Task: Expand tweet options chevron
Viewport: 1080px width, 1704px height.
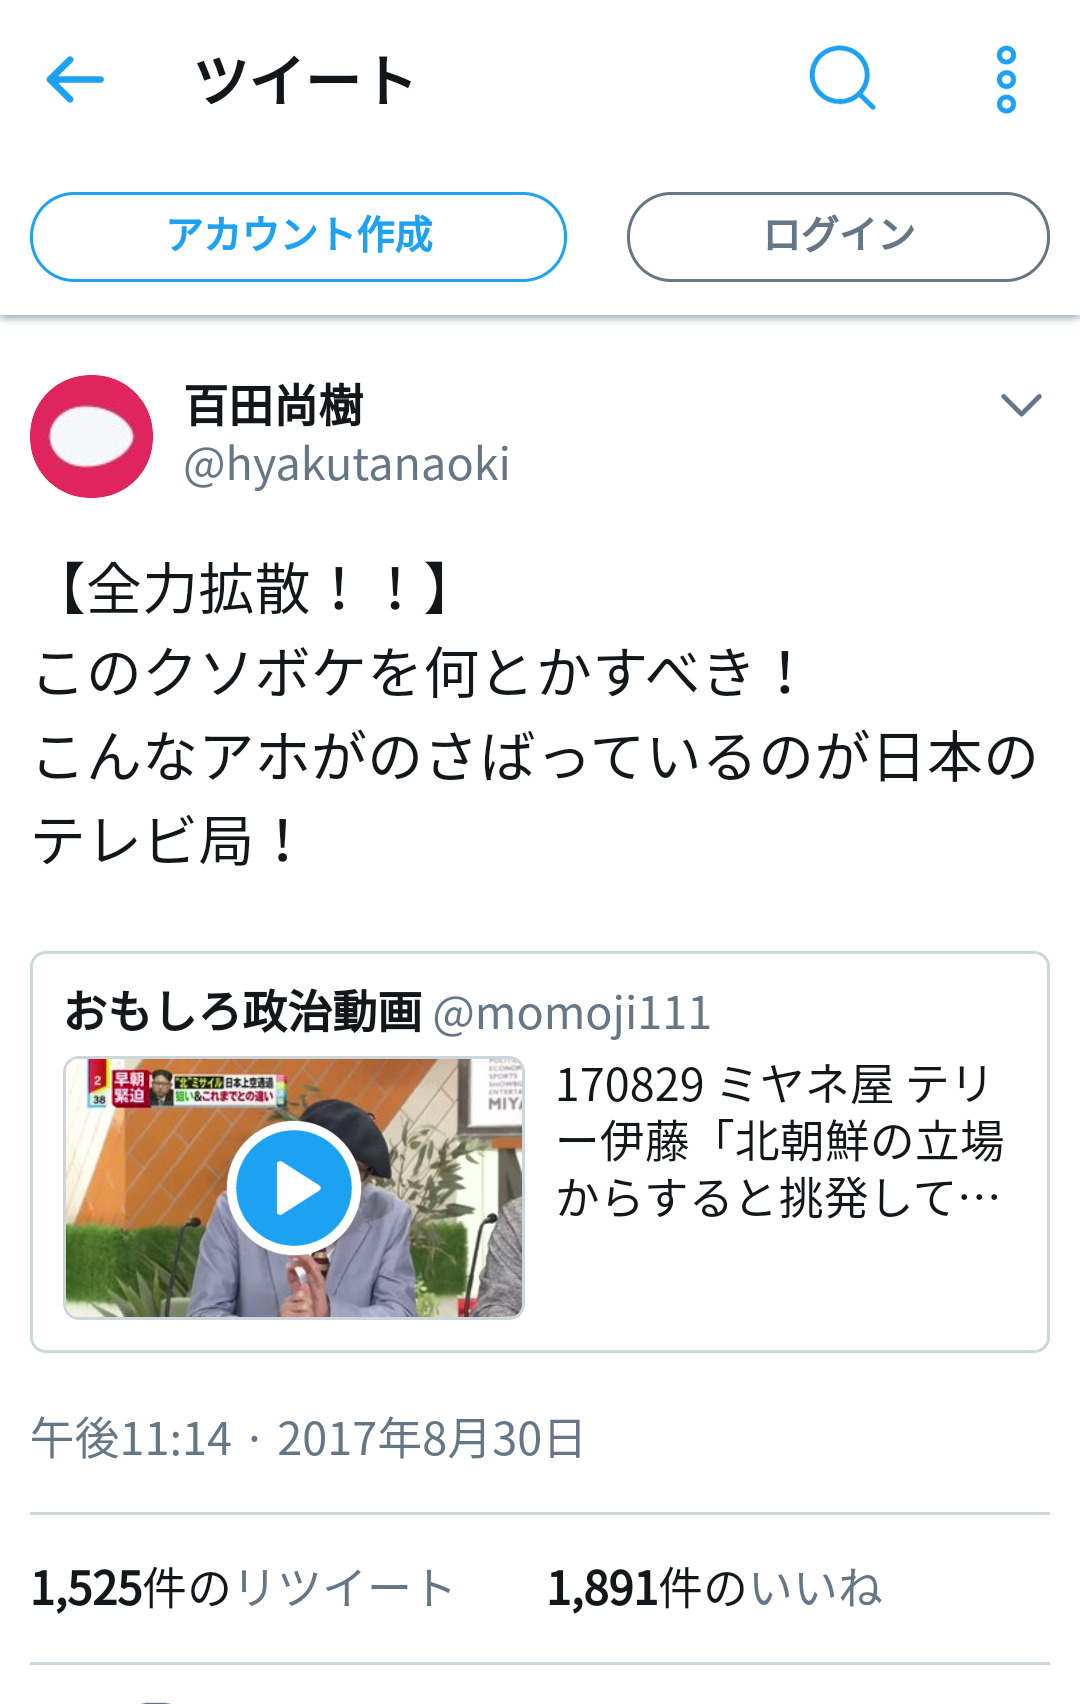Action: [x=1021, y=404]
